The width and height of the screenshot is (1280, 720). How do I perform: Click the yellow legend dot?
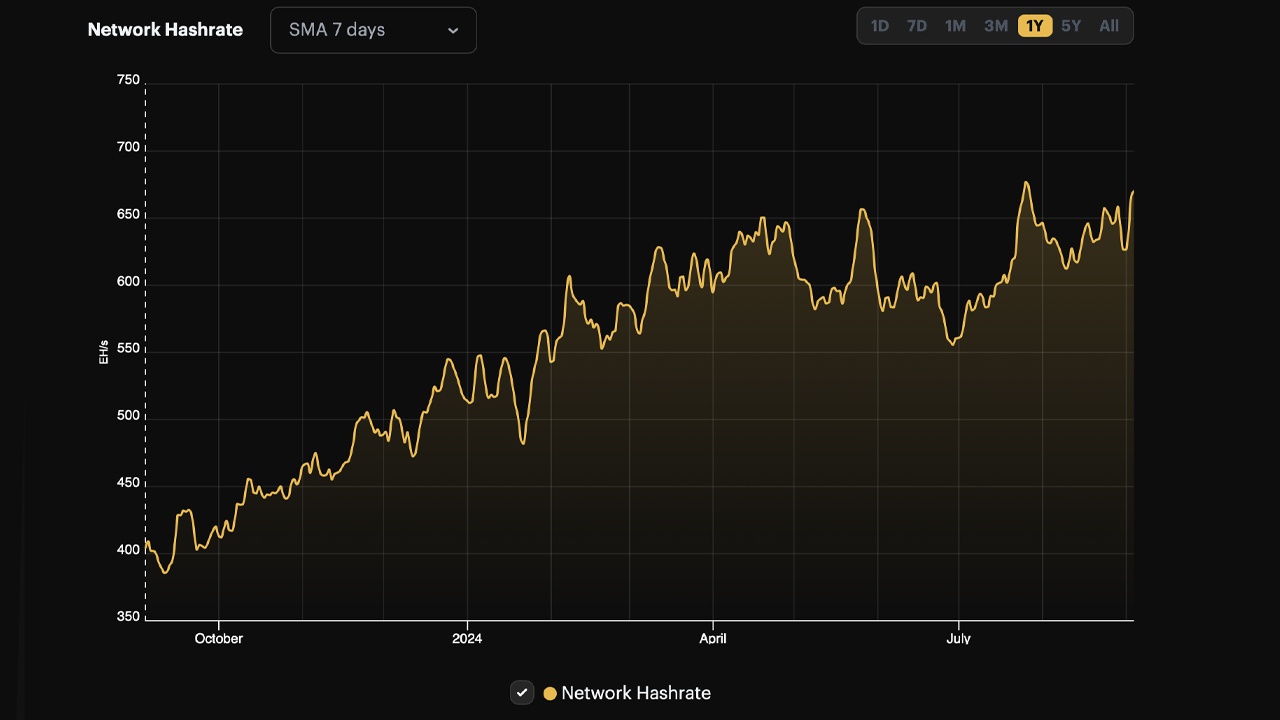[x=548, y=692]
